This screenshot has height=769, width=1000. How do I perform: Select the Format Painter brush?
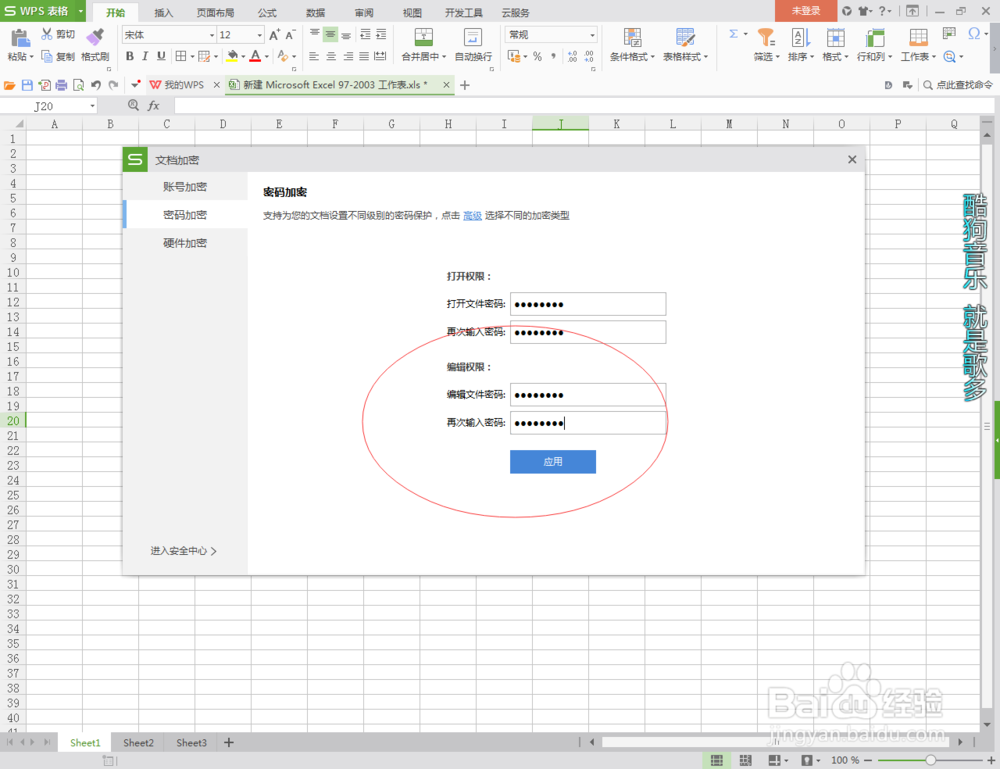(x=95, y=37)
